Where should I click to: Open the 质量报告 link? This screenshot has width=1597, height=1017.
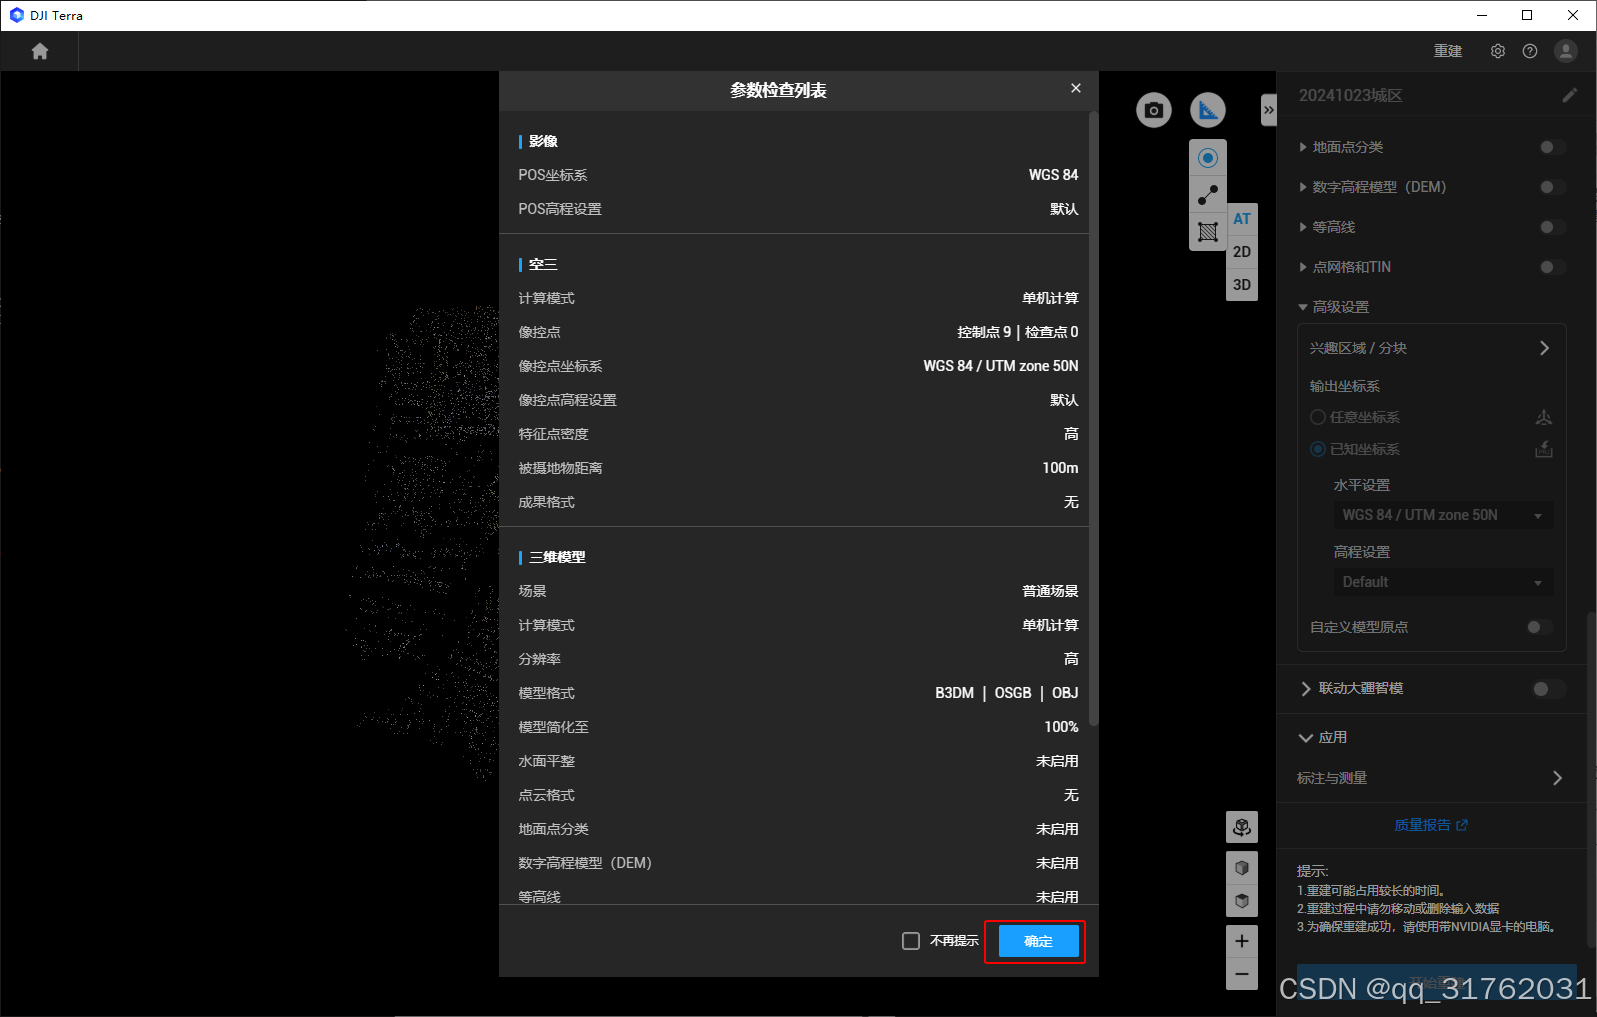pos(1431,825)
